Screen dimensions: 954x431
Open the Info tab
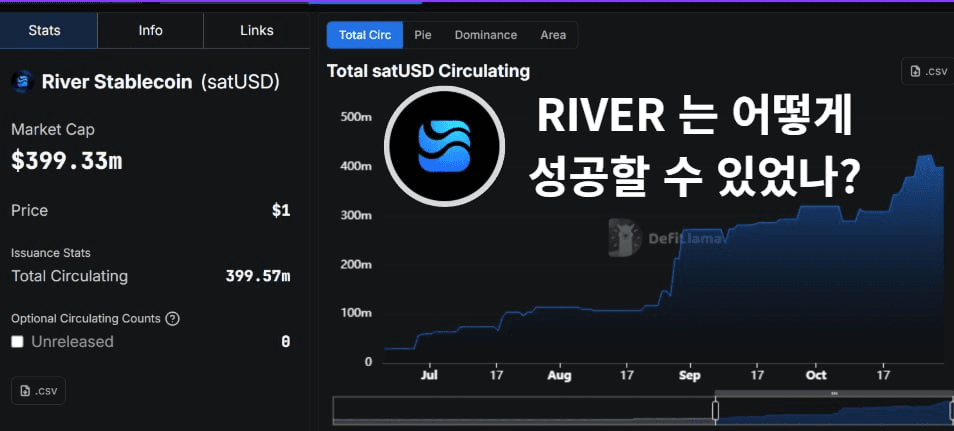(150, 30)
